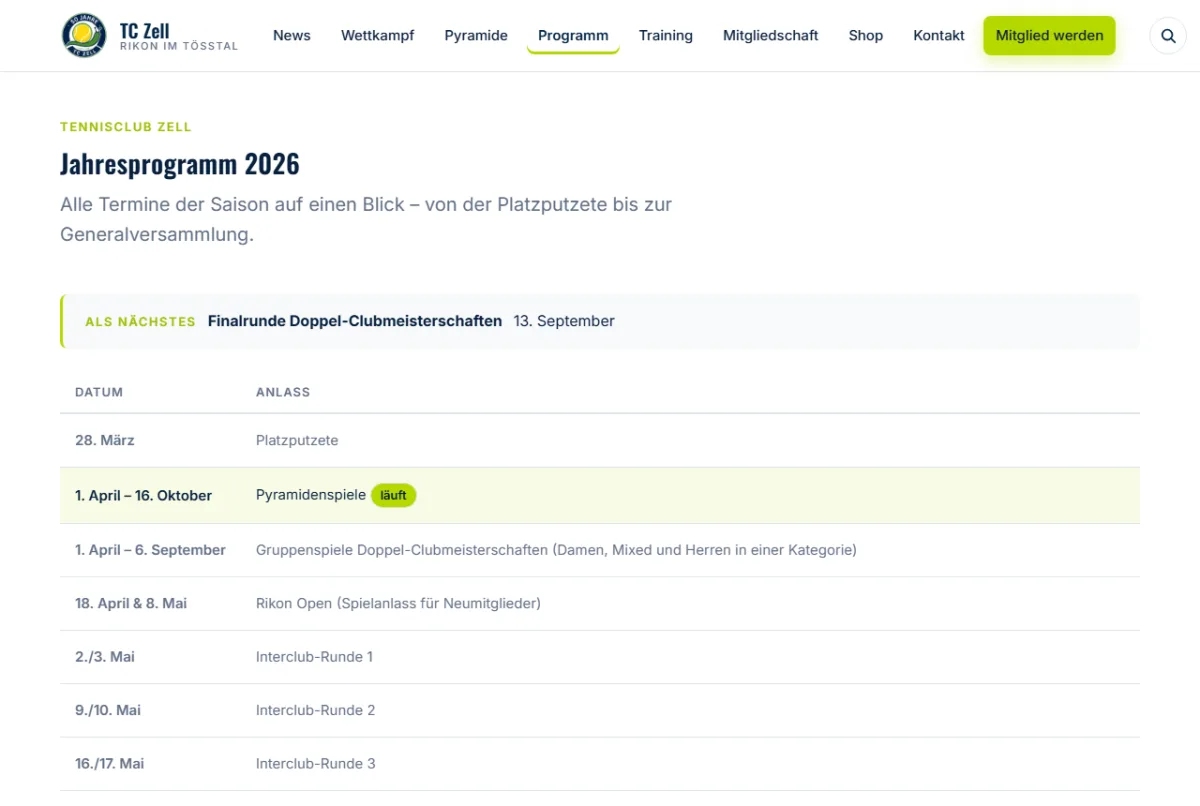This screenshot has height=806, width=1200.
Task: Select the 2./3. Mai date cell
Action: pos(105,657)
